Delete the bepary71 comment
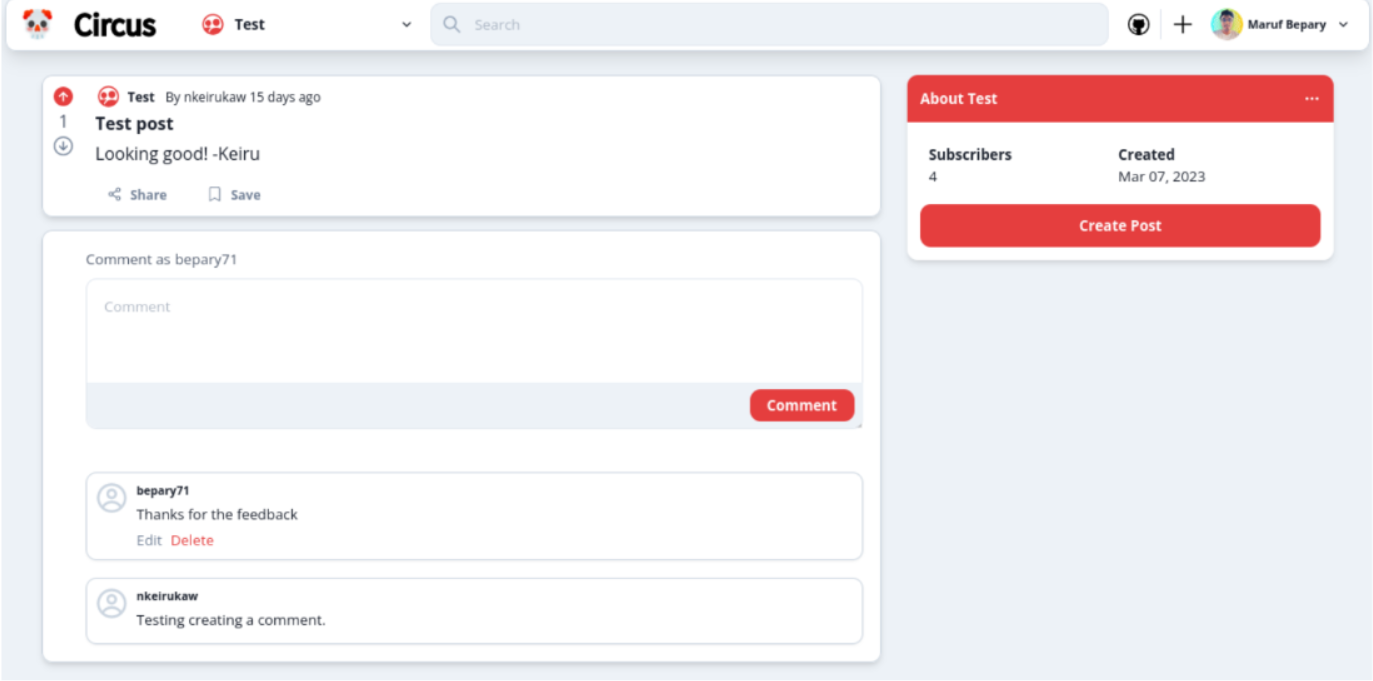Viewport: 1373px width, 681px height. pos(192,540)
